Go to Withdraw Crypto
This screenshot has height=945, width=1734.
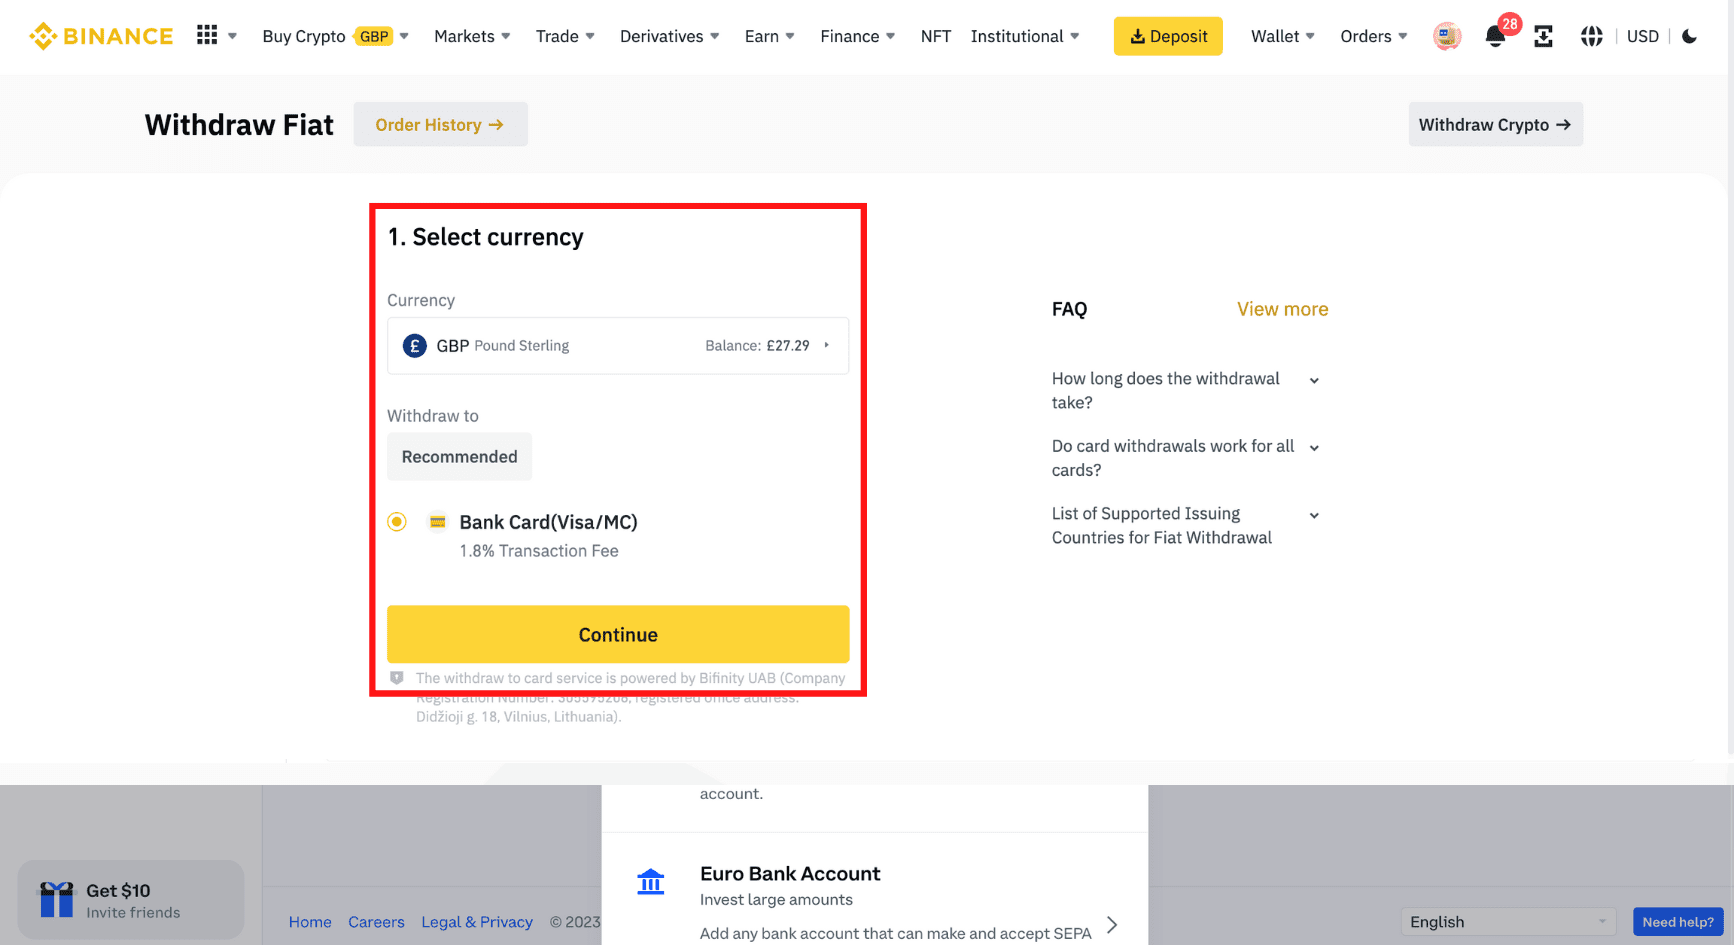(1495, 124)
